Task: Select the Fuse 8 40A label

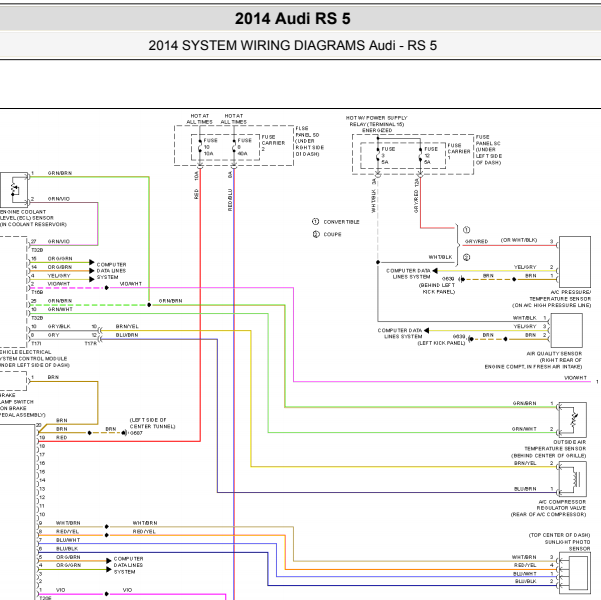Action: [244, 147]
